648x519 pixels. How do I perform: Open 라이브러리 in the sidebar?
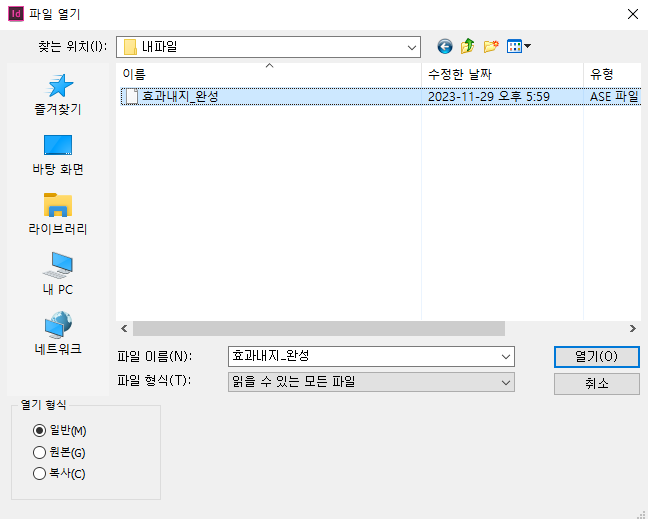pos(58,214)
